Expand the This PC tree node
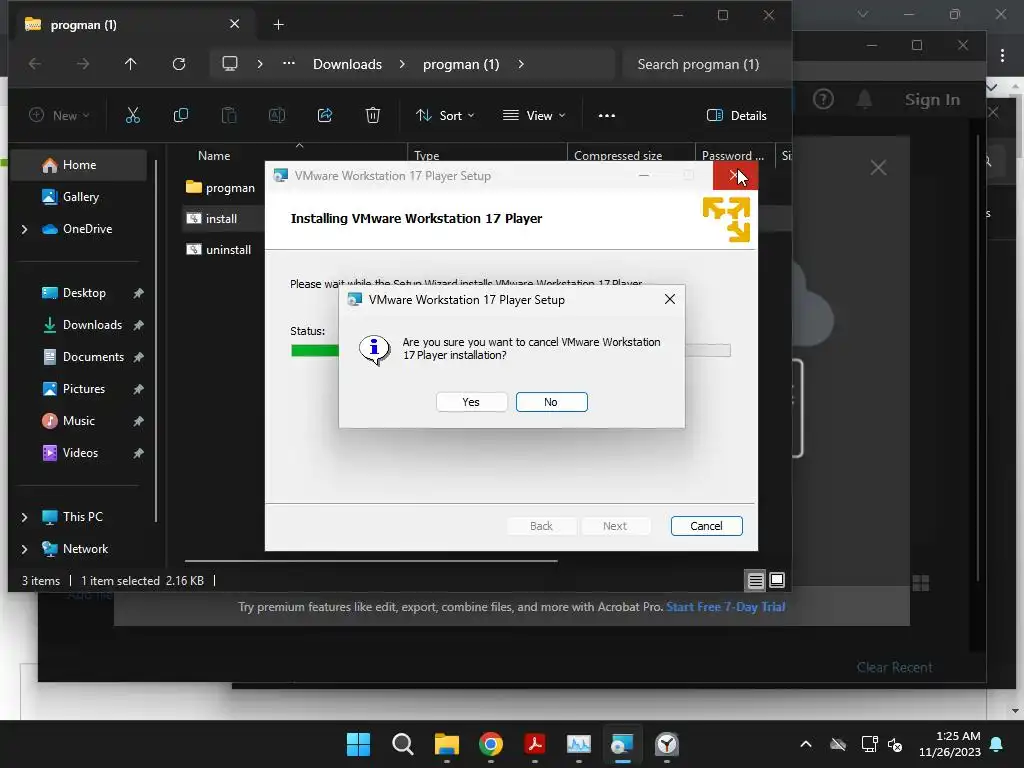 [x=24, y=517]
